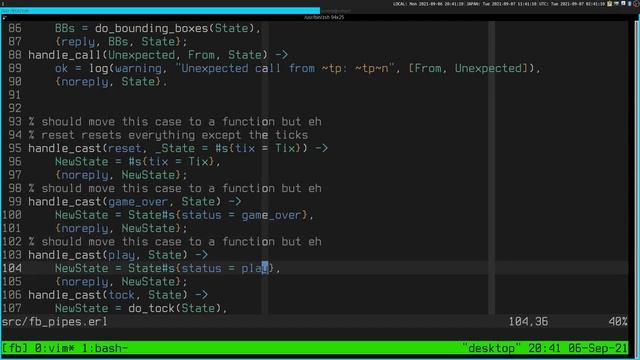This screenshot has width=640, height=360.
Task: Click {noreply, State} on line 90
Action: tap(108, 82)
